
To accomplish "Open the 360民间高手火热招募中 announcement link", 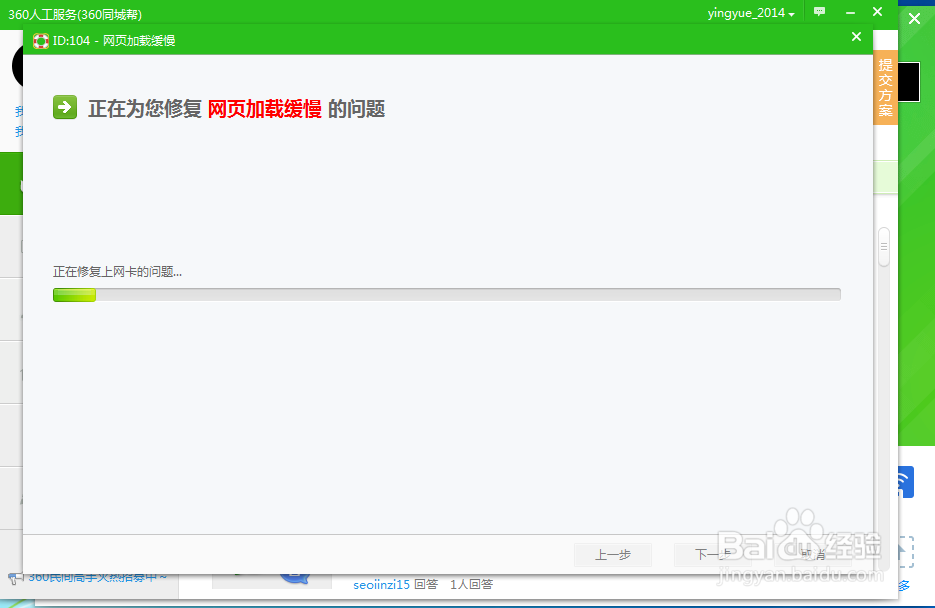I will click(97, 577).
